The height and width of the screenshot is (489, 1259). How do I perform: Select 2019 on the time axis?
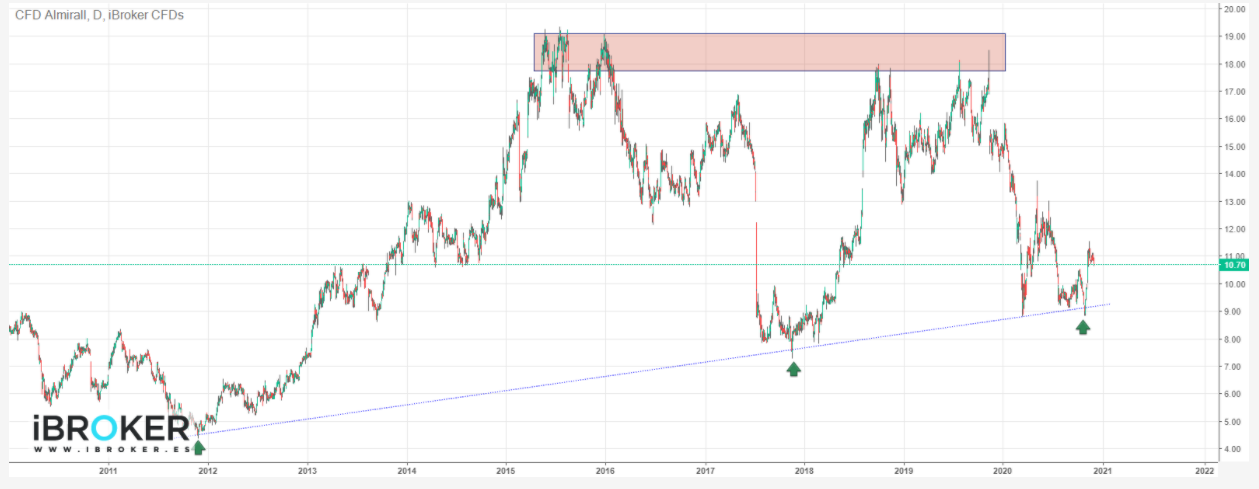[x=904, y=470]
